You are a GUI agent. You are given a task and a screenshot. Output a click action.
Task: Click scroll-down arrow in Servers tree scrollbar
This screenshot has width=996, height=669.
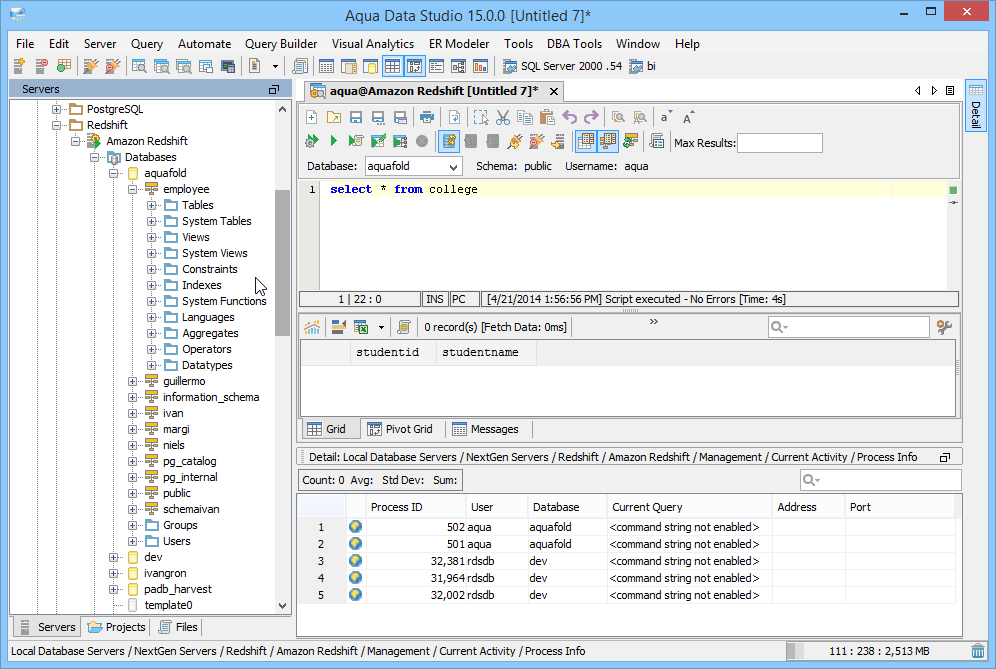283,606
